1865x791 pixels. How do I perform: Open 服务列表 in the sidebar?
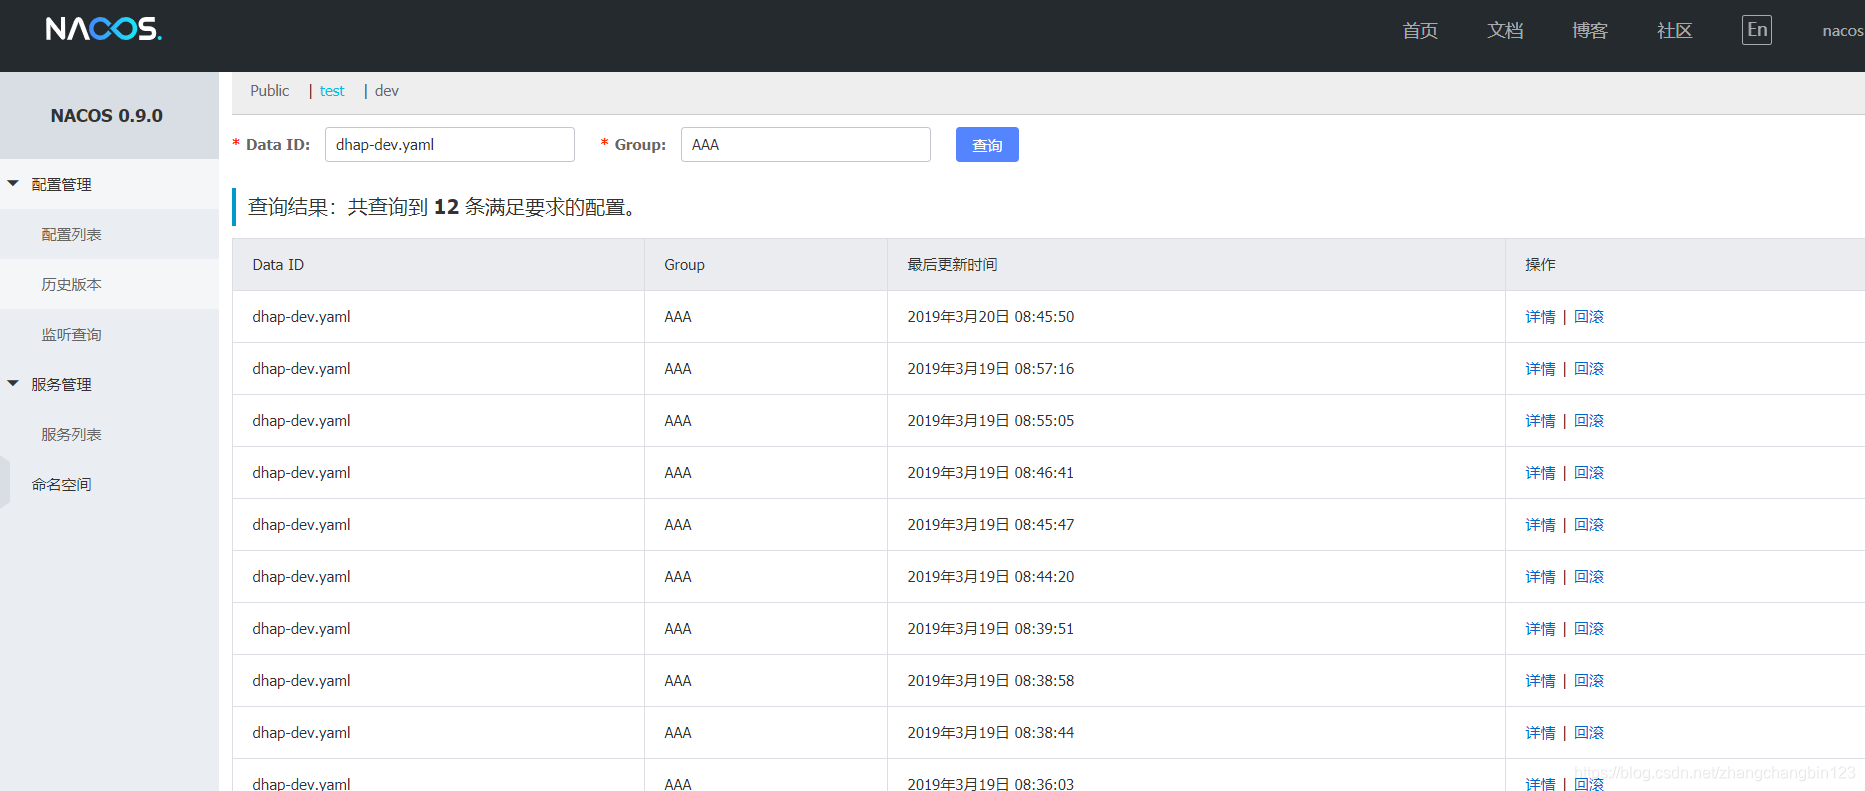72,435
